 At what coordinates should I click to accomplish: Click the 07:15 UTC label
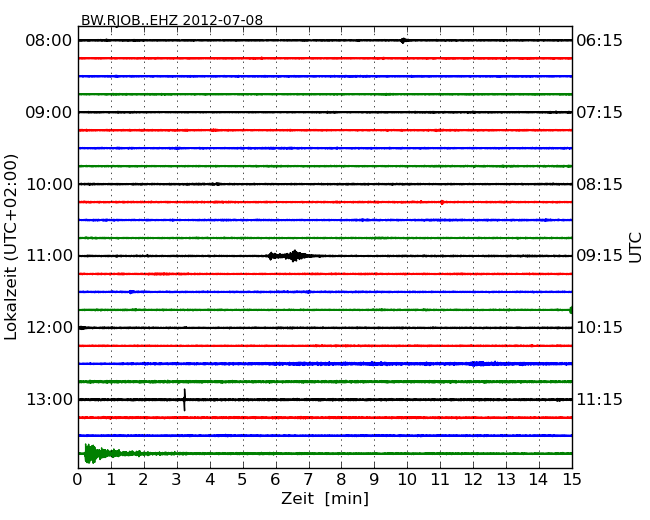coord(599,112)
